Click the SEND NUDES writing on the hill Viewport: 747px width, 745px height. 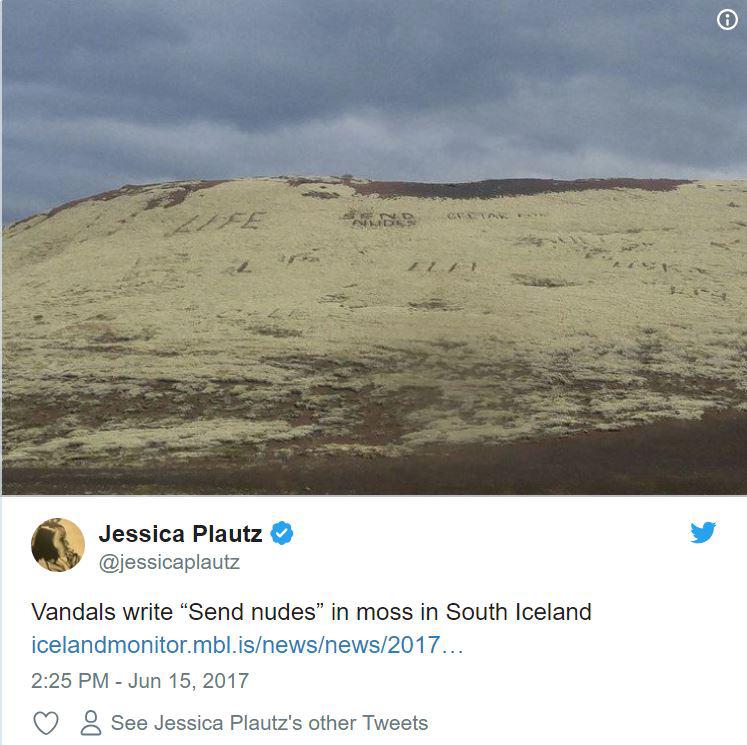coord(380,219)
